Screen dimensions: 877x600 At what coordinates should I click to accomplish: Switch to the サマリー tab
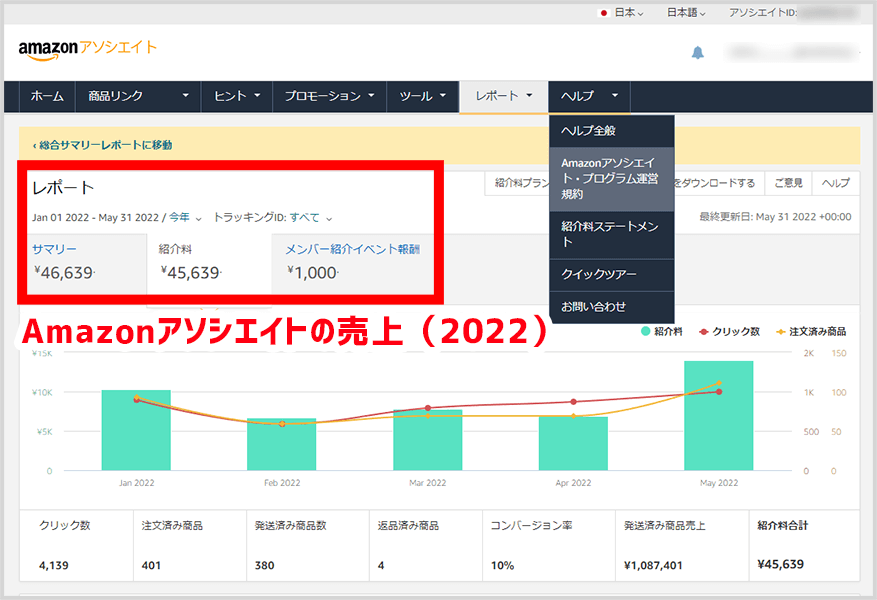[87, 263]
